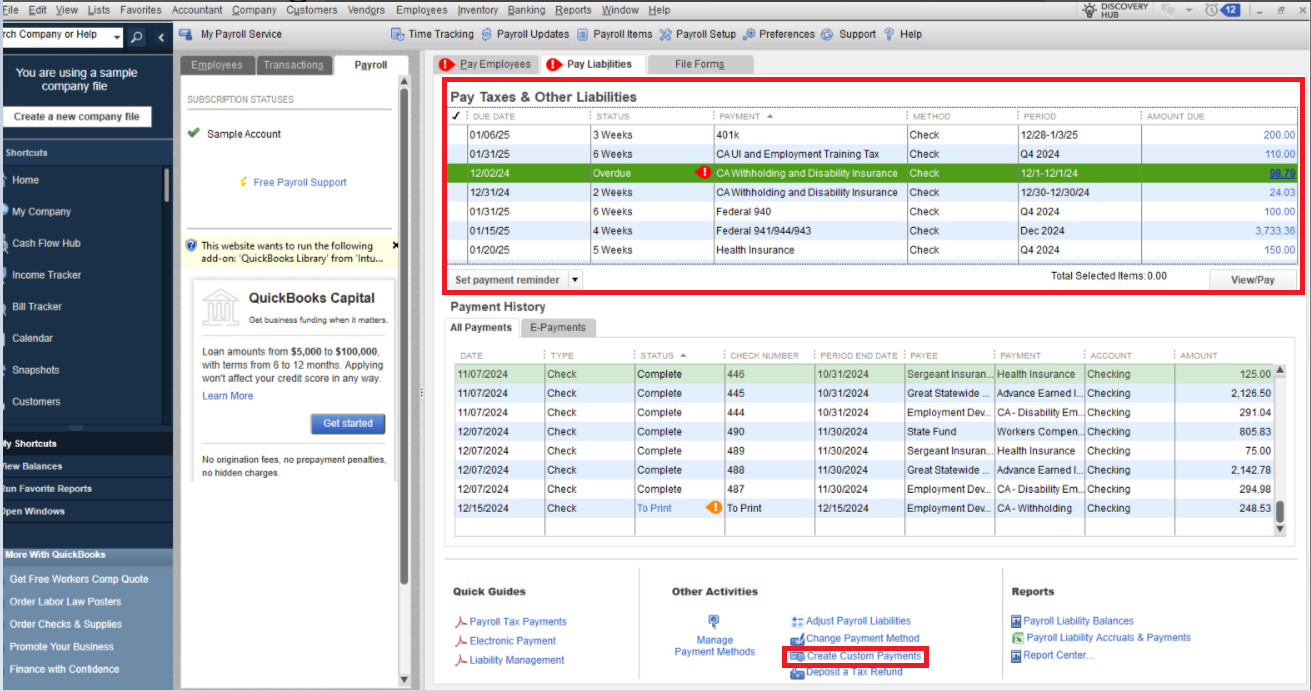This screenshot has height=691, width=1311.
Task: Click the Payroll Liability Balances report icon
Action: [1016, 621]
